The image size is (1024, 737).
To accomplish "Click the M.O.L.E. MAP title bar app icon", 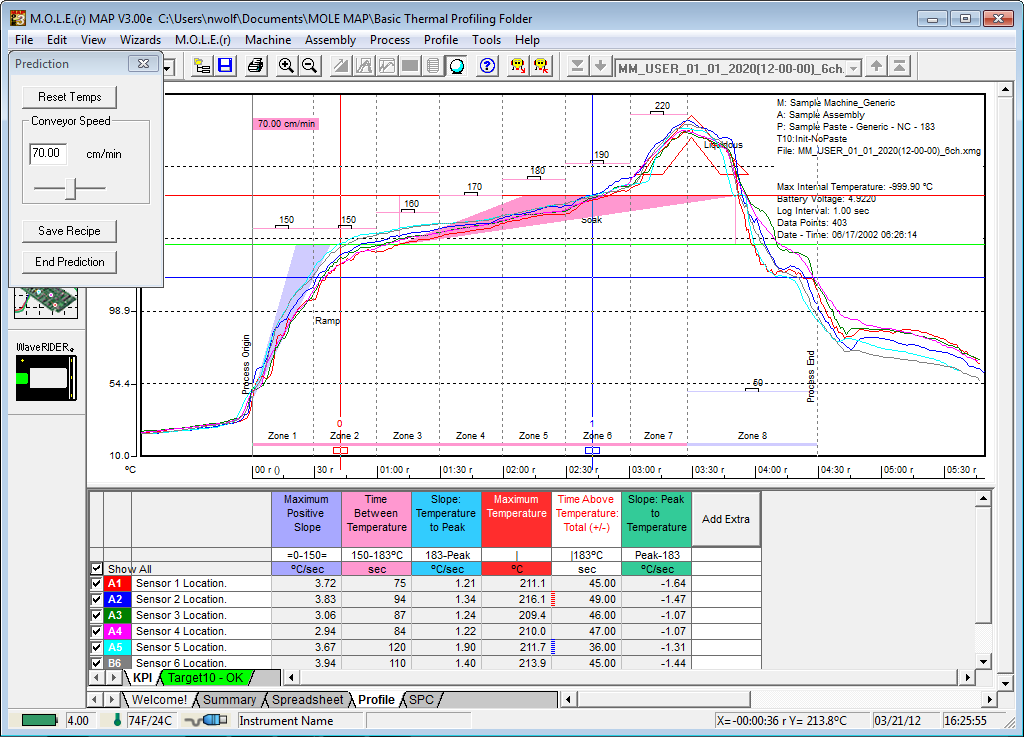I will 18,18.
